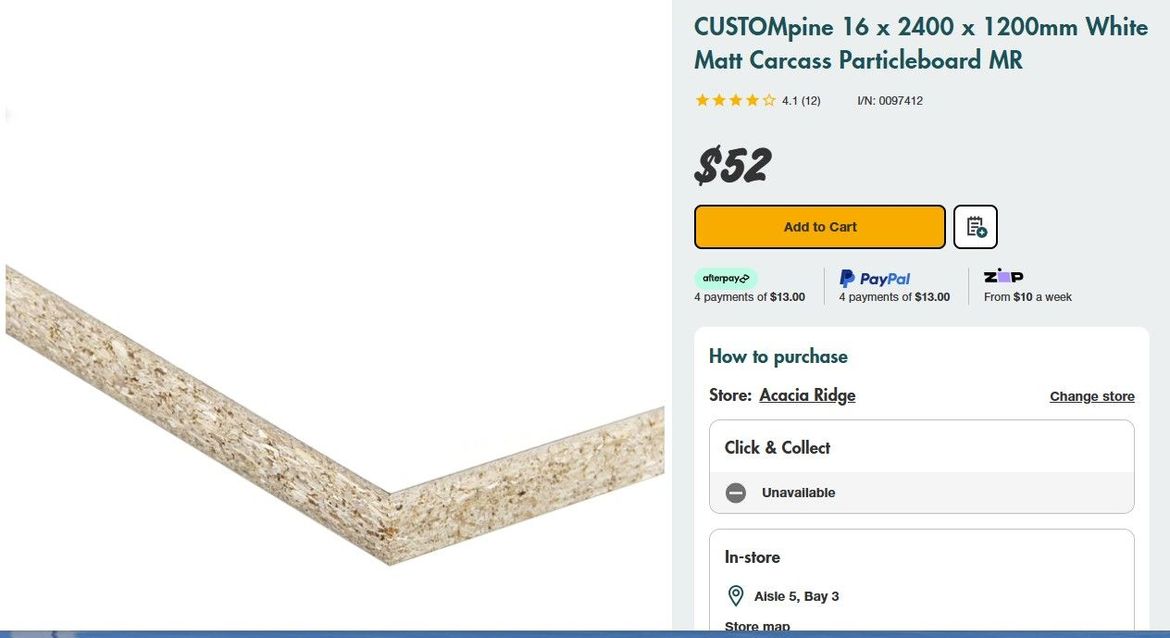
Task: Click the Zip payment logo
Action: pyautogui.click(x=1003, y=276)
